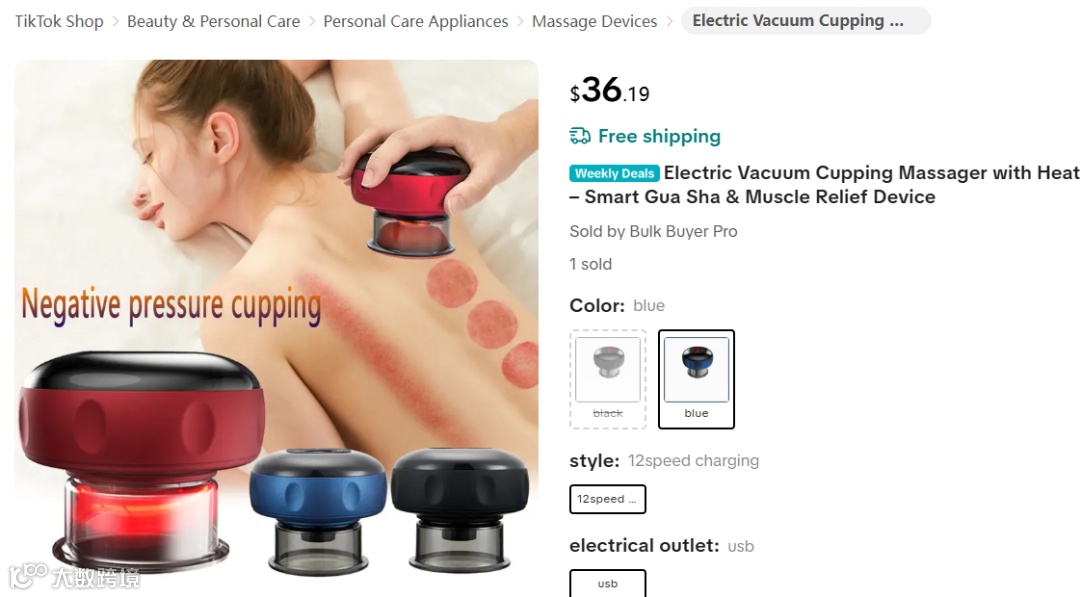The height and width of the screenshot is (597, 1080).
Task: Click chevron after TikTok Shop breadcrumb
Action: pos(116,22)
